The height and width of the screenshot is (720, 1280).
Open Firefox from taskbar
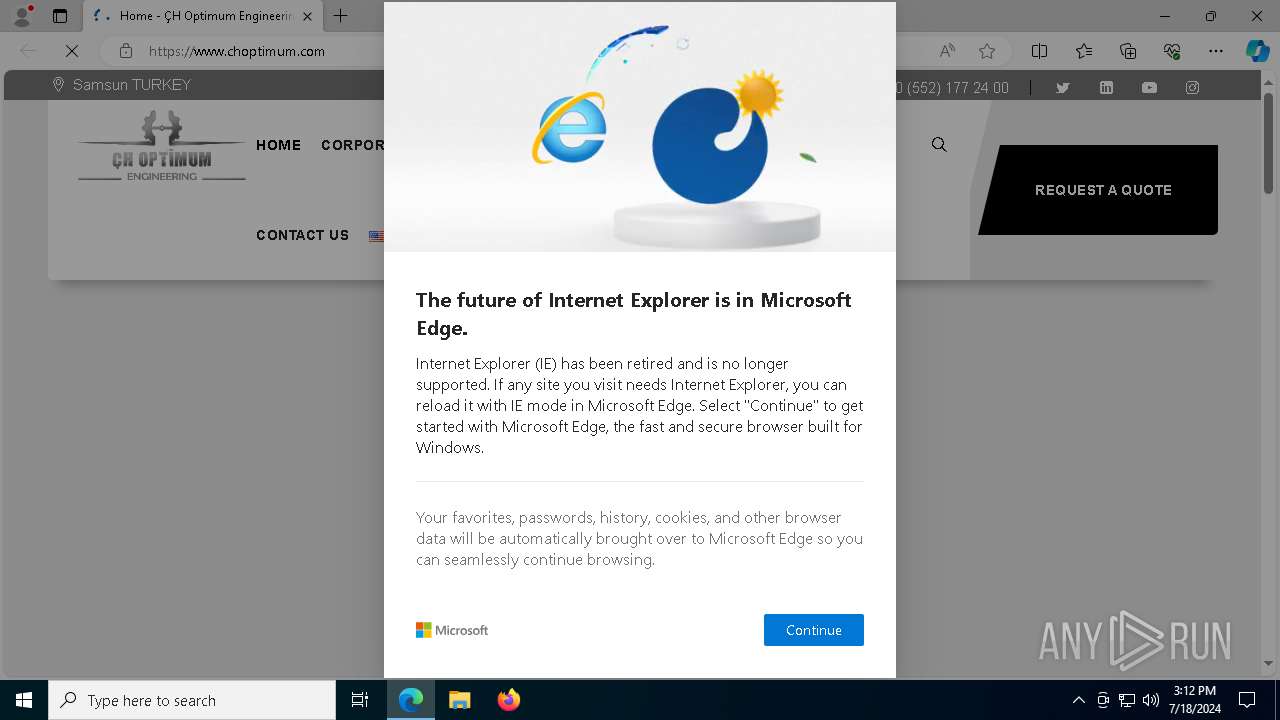point(508,700)
